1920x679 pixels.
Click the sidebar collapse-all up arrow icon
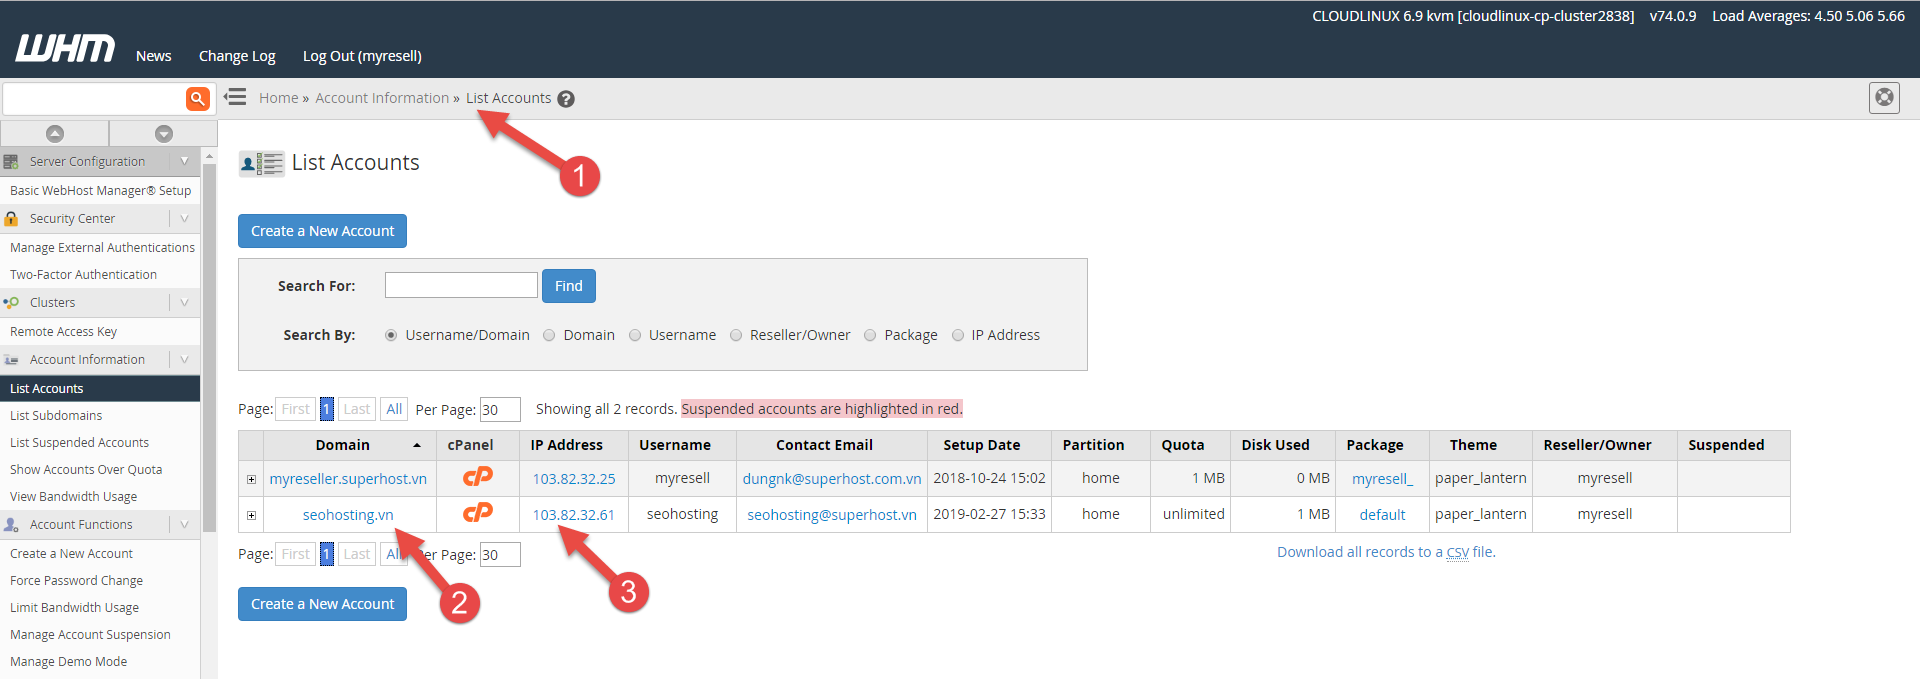pos(55,134)
